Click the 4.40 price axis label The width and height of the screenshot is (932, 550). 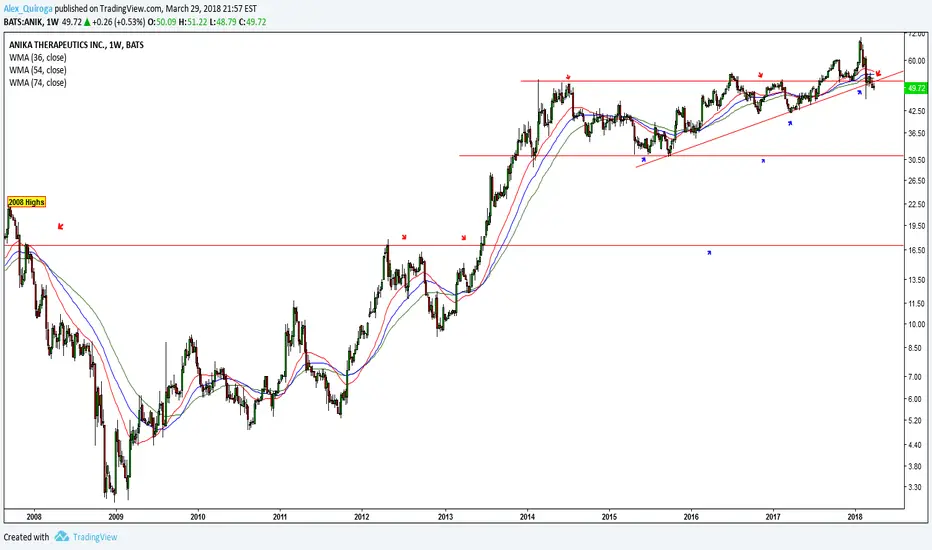(x=917, y=445)
